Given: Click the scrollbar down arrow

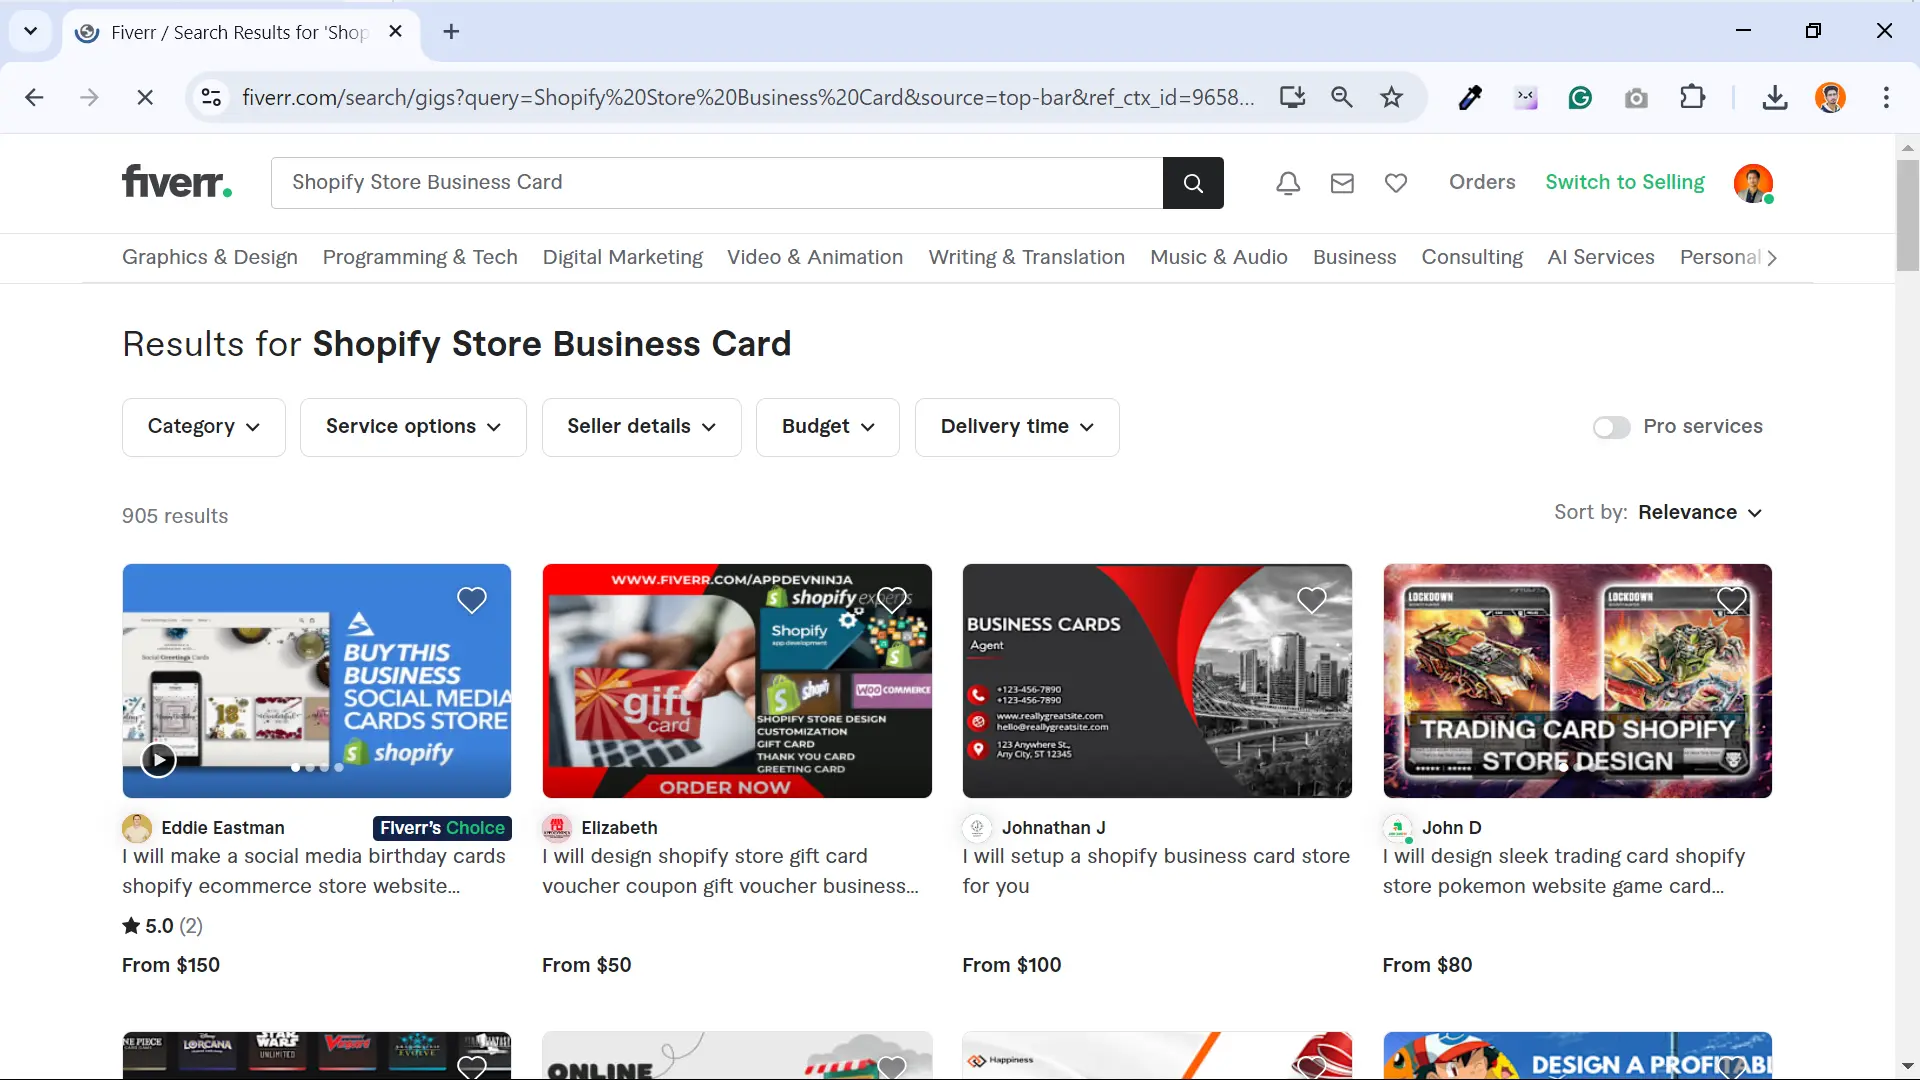Looking at the screenshot, I should tap(1907, 1066).
